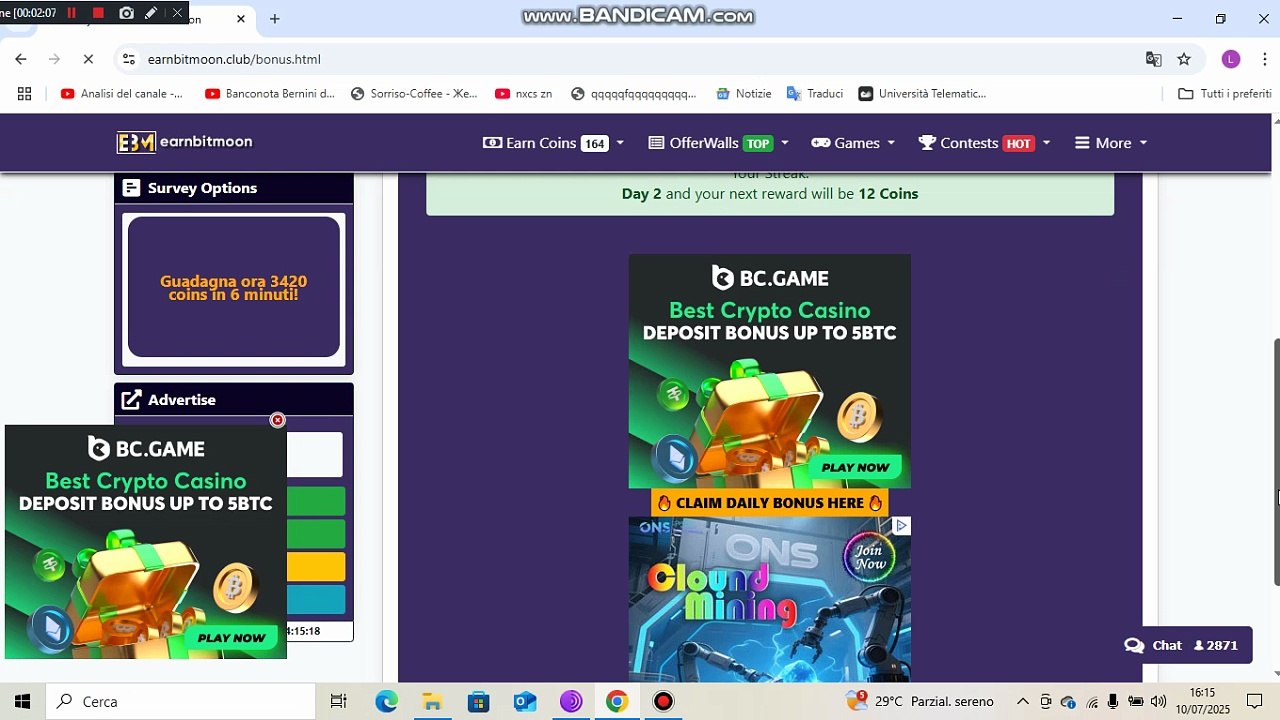Open the 'Tutti i preferiti' bookmarks folder
The height and width of the screenshot is (720, 1280).
[x=1225, y=93]
